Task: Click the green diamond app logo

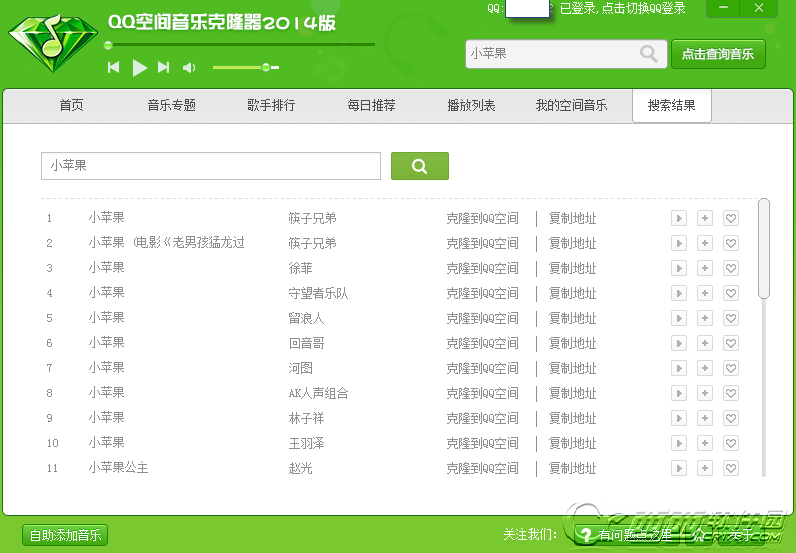Action: click(x=53, y=43)
